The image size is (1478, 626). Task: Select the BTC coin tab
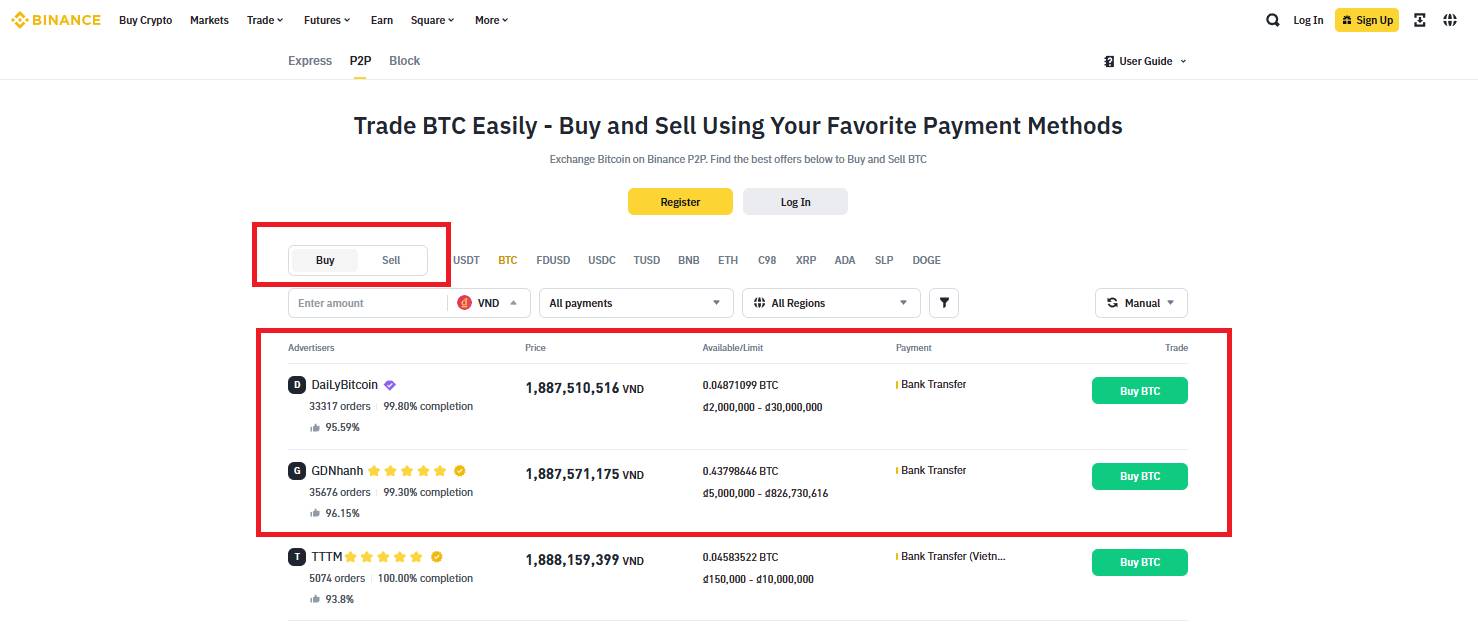(508, 260)
